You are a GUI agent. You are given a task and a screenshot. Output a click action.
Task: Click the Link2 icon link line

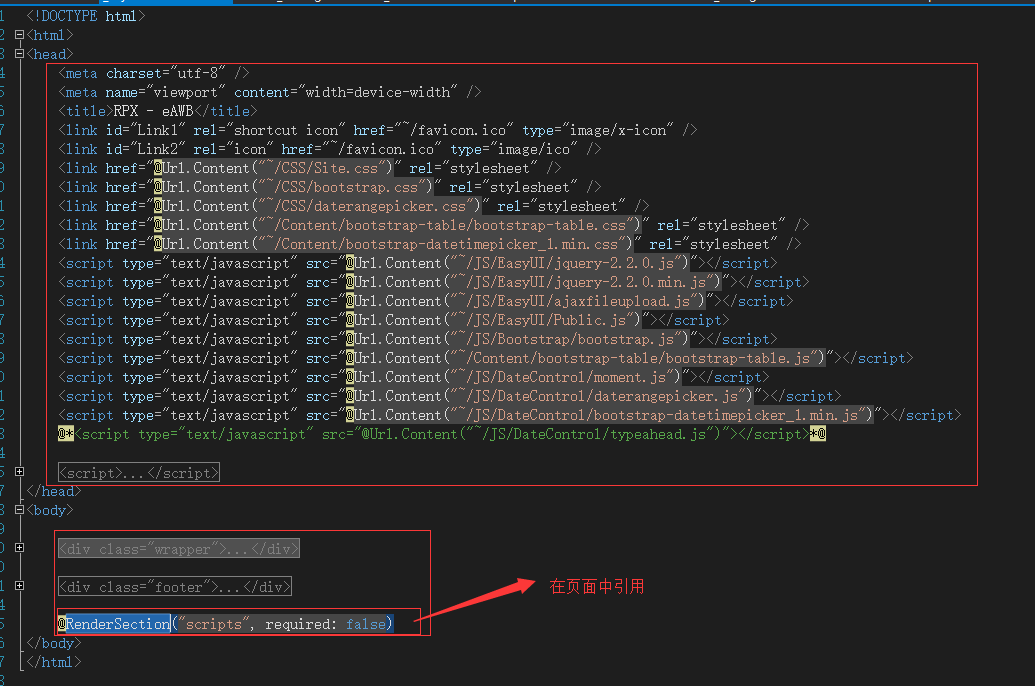(x=329, y=149)
